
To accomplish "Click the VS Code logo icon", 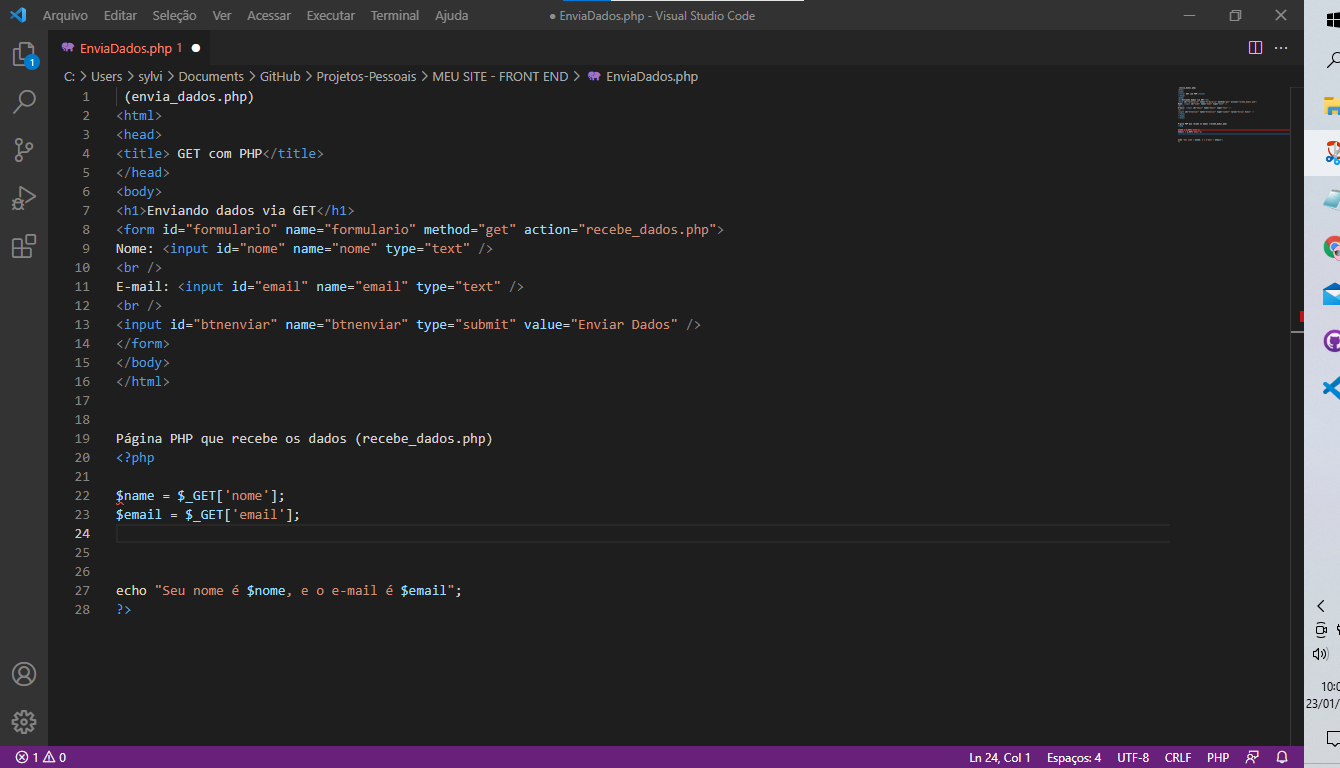I will (x=17, y=15).
